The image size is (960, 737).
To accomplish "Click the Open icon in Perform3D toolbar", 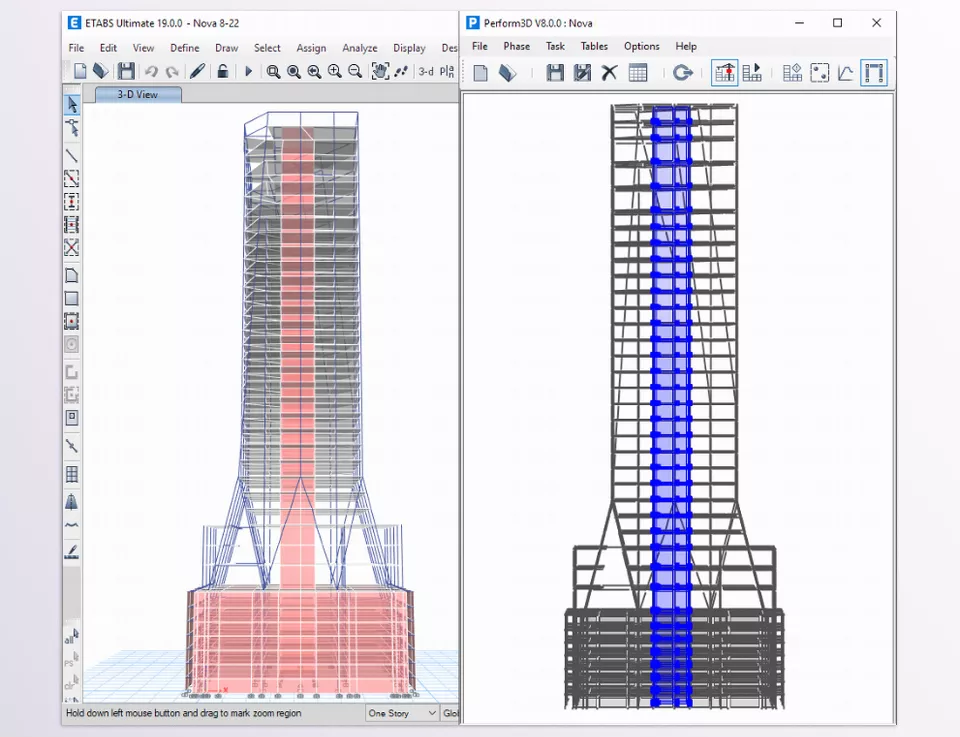I will (x=507, y=73).
